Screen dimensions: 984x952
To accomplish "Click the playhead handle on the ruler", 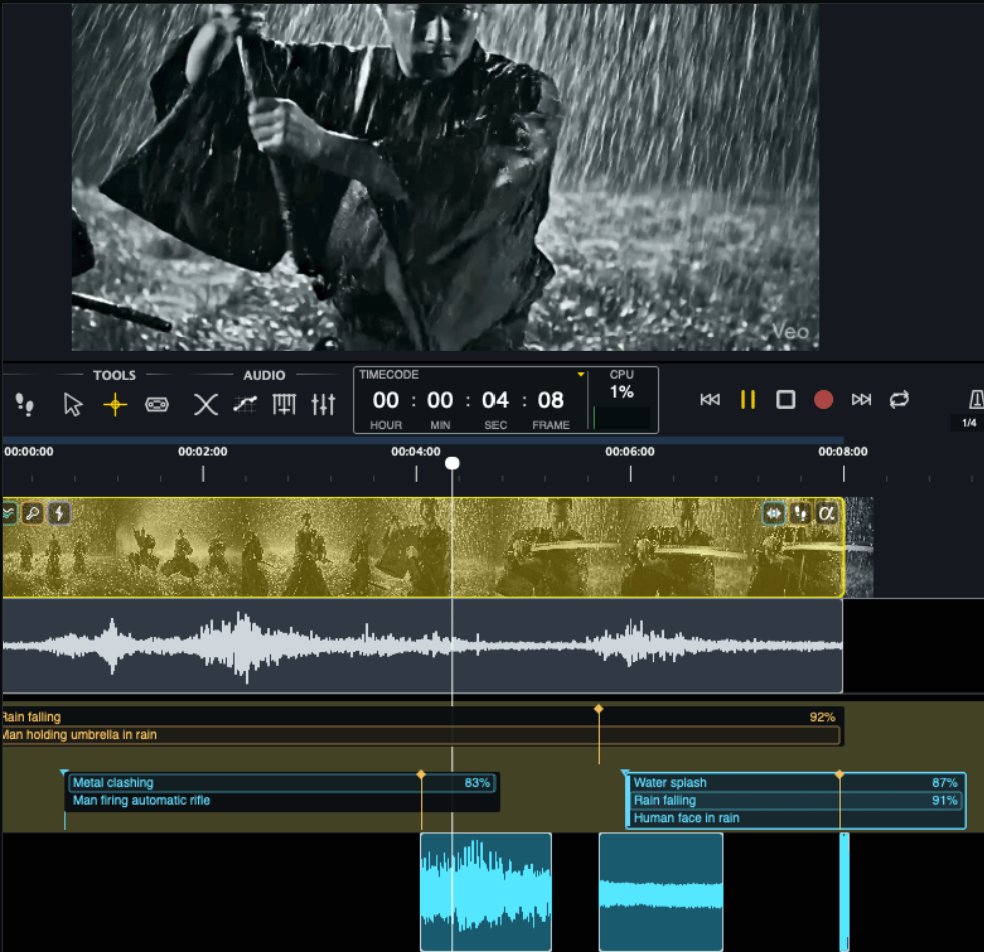I will coord(452,463).
